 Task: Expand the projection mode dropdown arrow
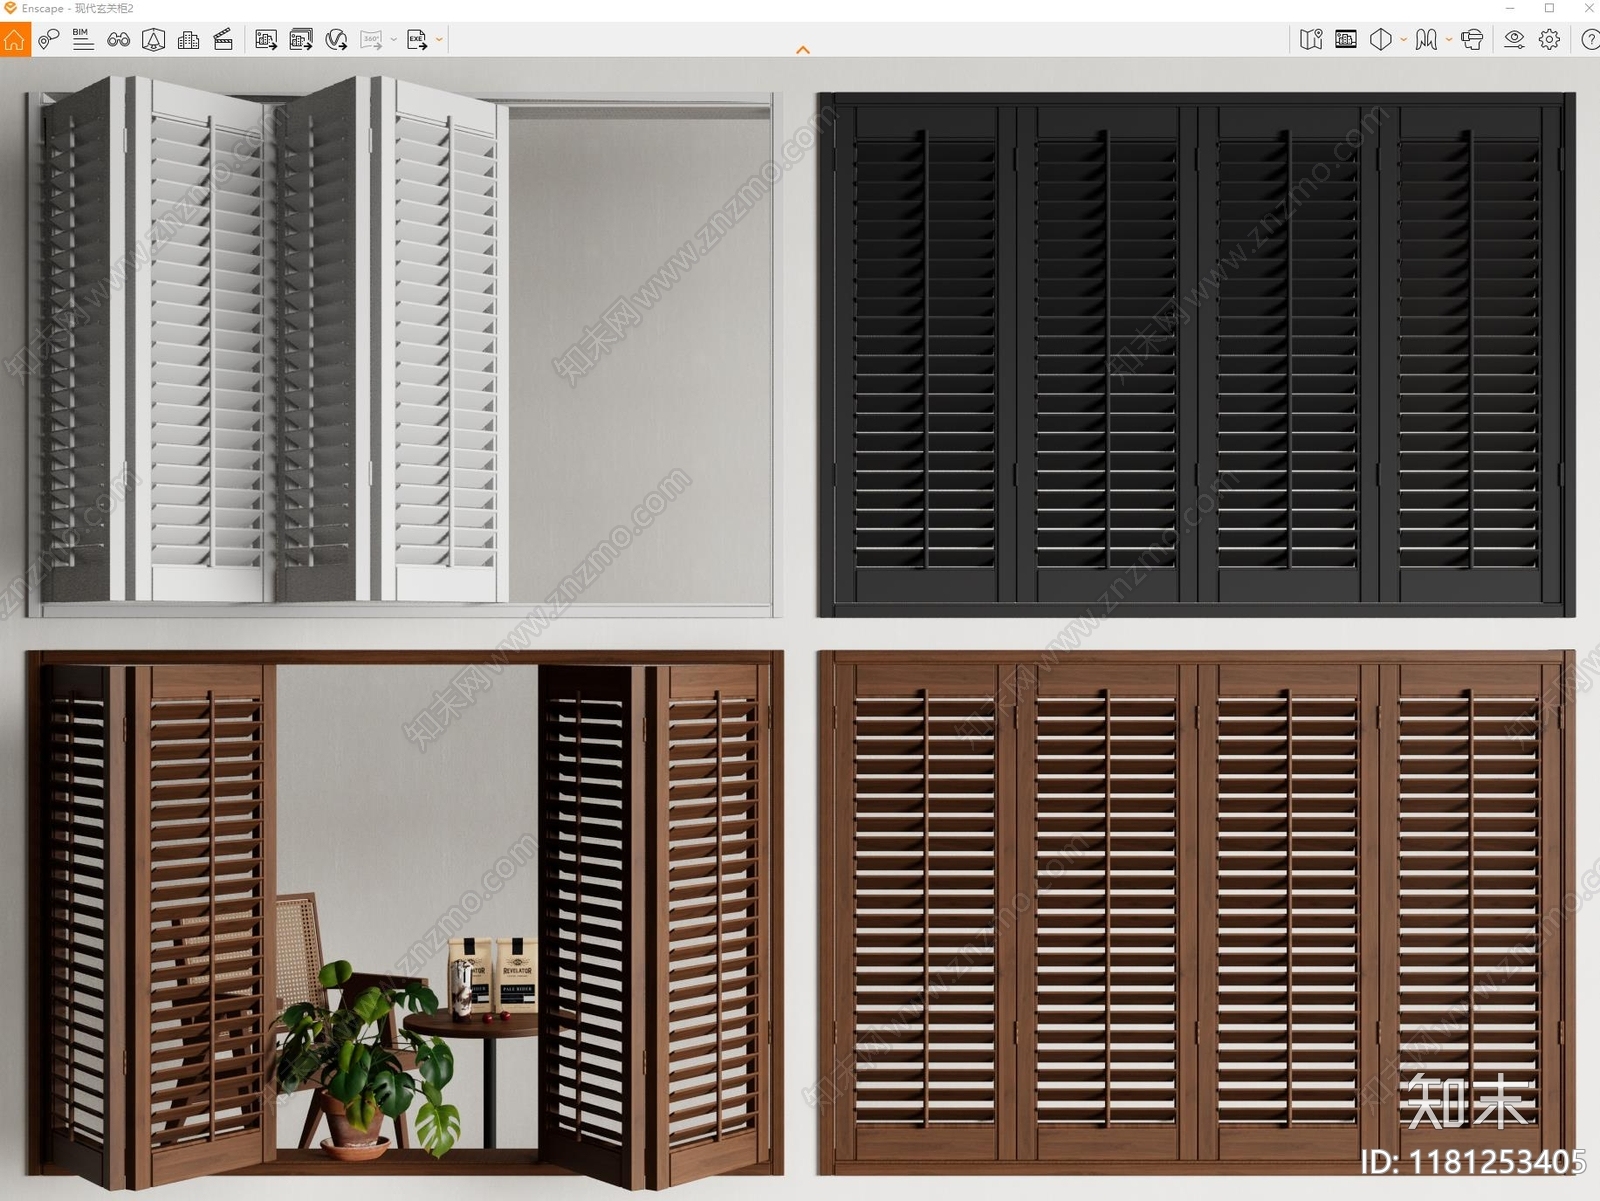[x=1403, y=40]
